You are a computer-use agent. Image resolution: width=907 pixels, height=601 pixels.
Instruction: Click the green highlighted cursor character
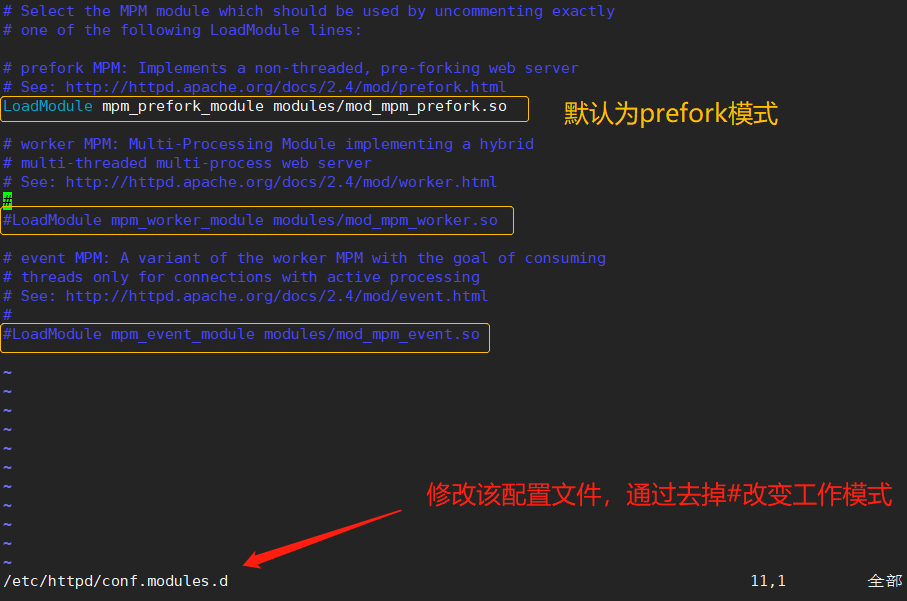point(8,201)
